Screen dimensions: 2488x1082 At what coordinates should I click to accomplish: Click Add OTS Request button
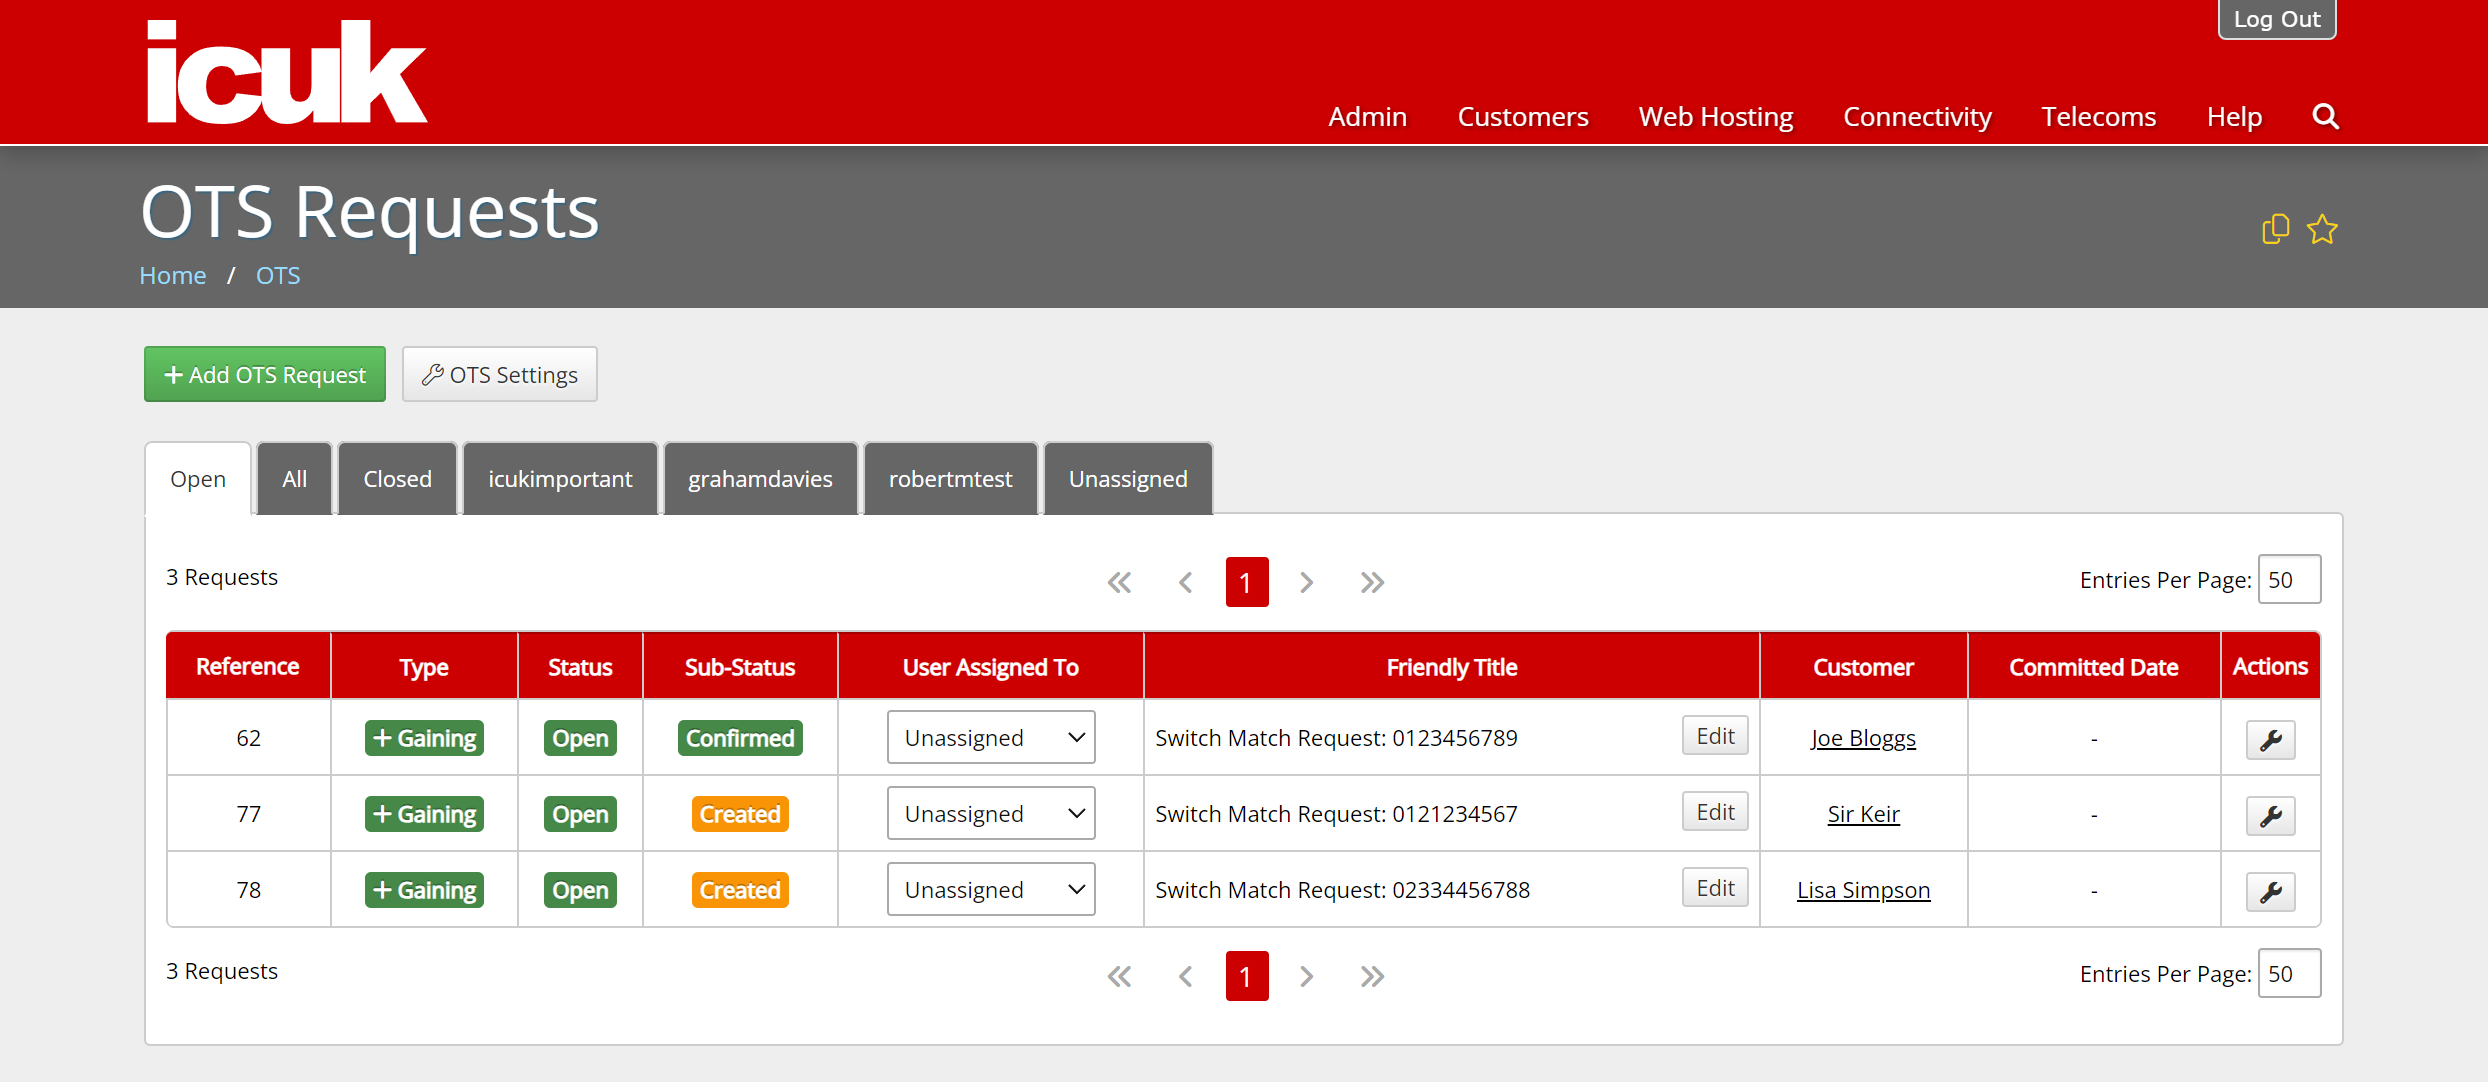pos(265,374)
